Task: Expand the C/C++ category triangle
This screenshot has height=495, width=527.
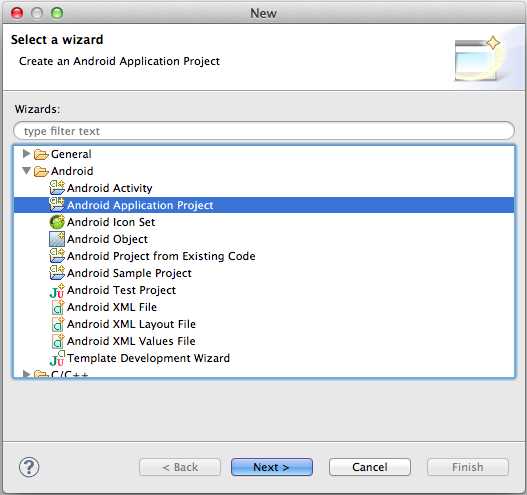Action: [26, 373]
